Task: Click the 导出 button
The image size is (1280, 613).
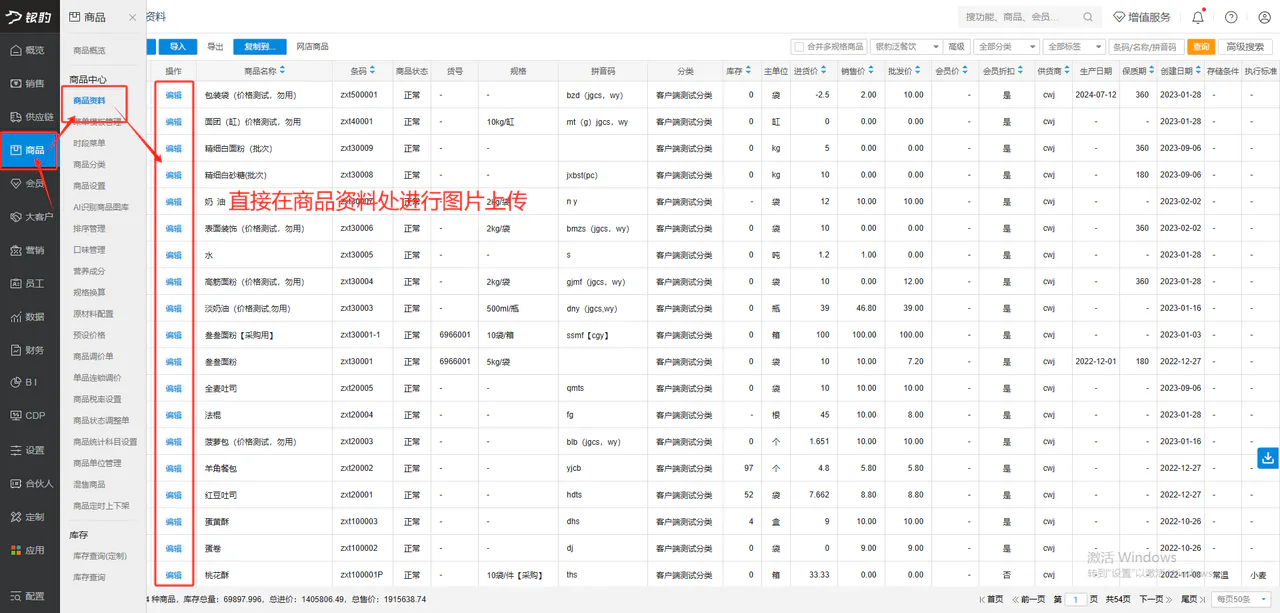Action: (215, 47)
